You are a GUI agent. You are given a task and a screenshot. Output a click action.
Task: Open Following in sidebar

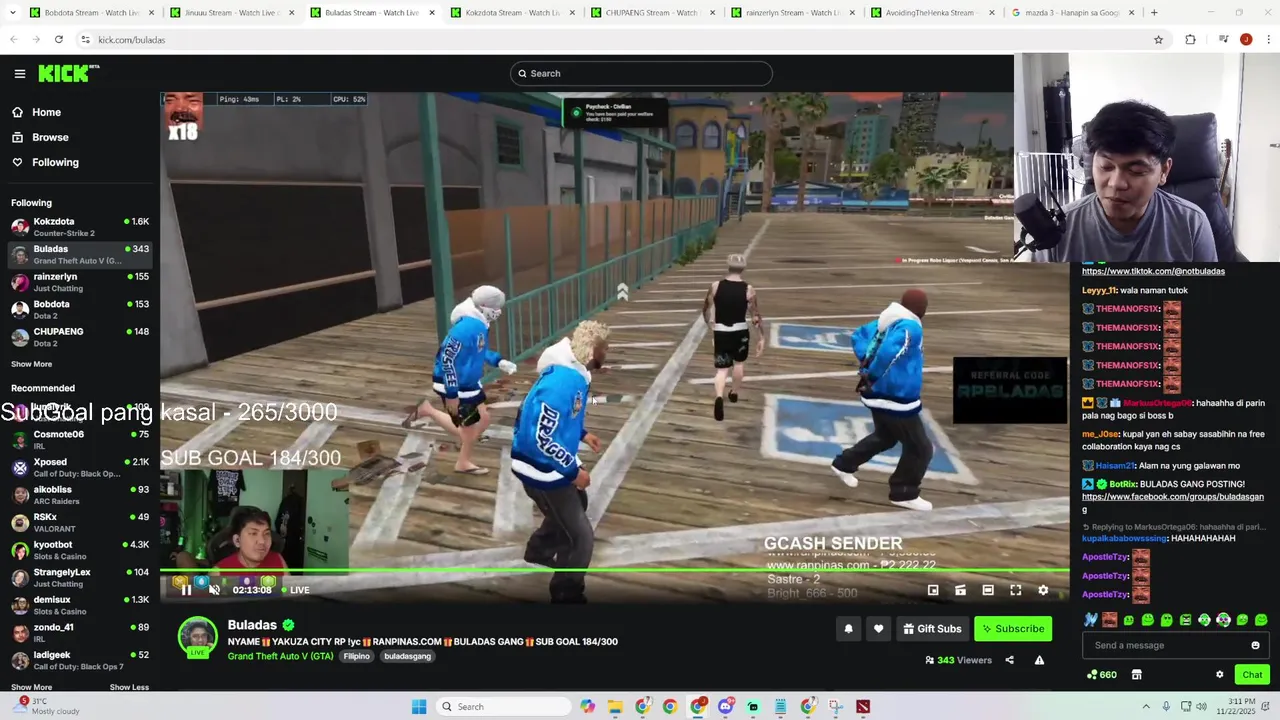45,162
